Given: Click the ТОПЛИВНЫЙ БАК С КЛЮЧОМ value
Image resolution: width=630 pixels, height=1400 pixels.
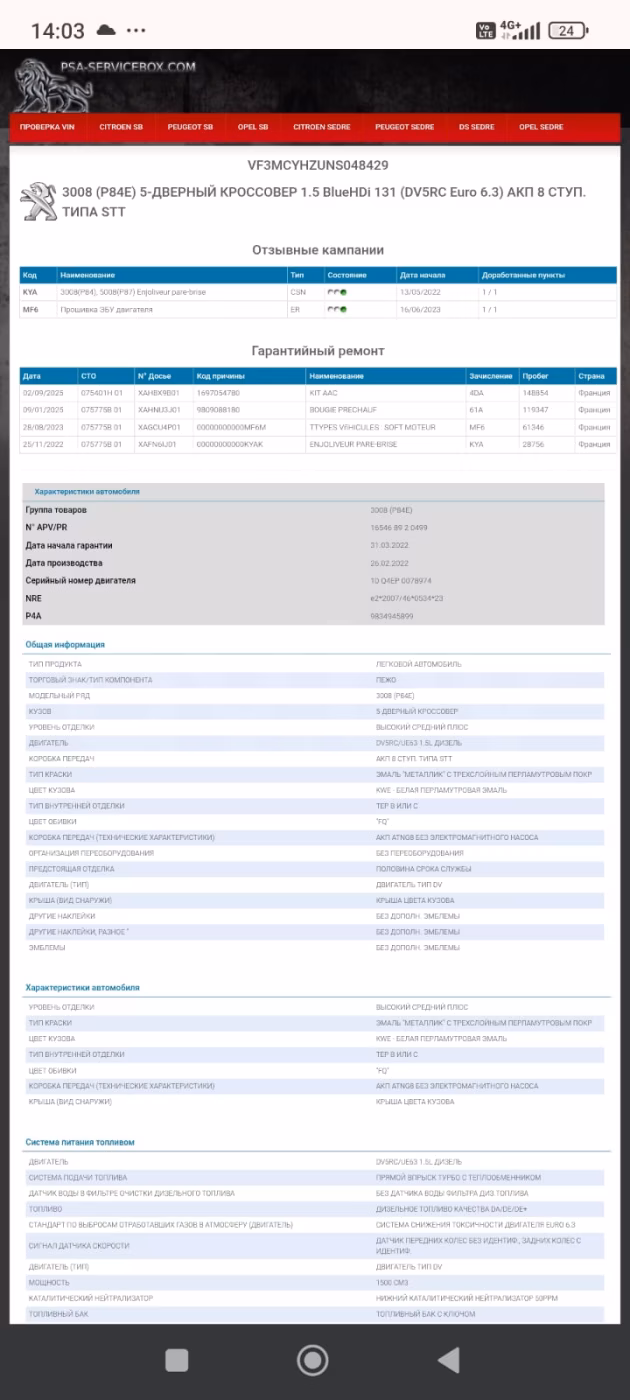Looking at the screenshot, I should [x=426, y=1314].
